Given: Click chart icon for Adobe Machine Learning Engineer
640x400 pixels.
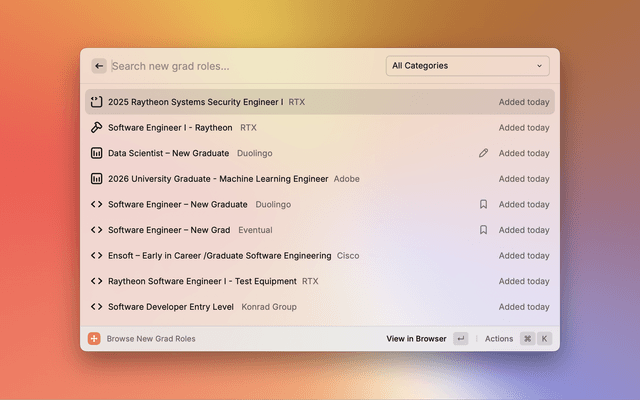Looking at the screenshot, I should pos(96,179).
